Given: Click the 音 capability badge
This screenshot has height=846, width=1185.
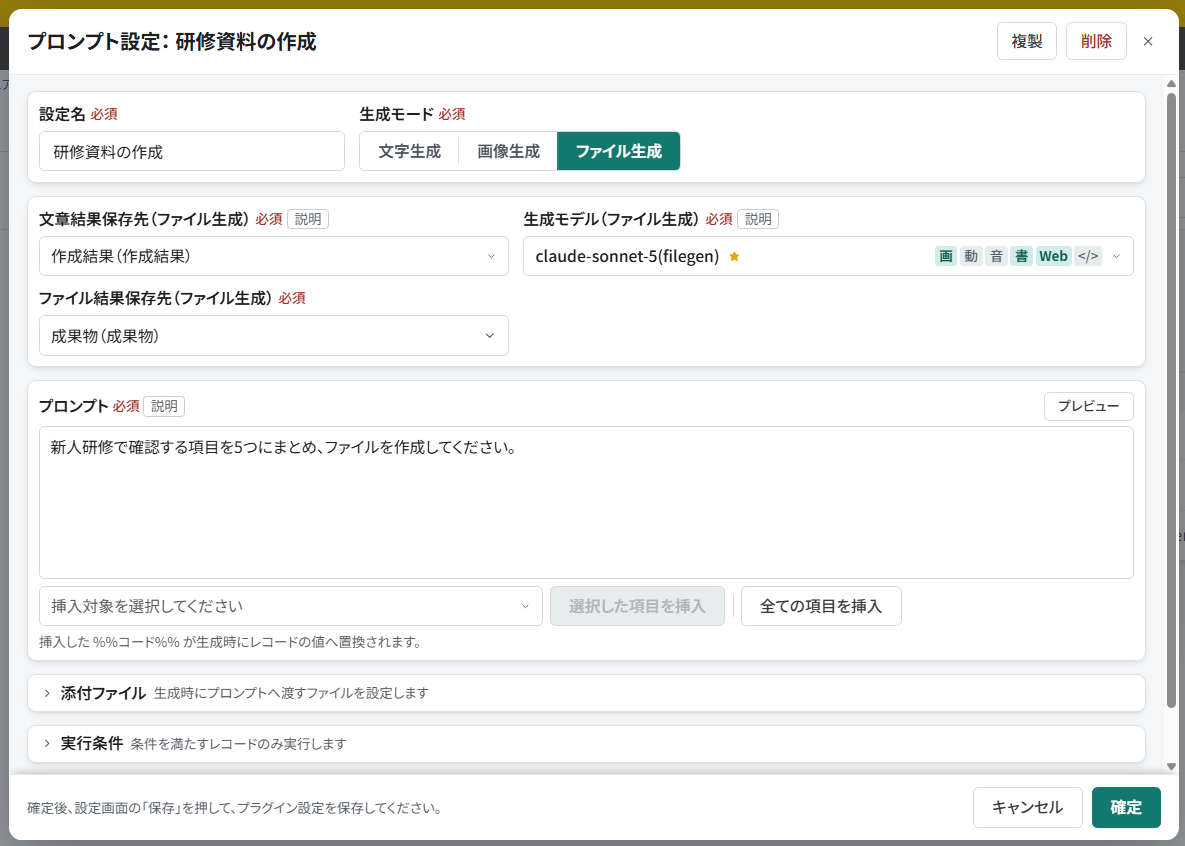Looking at the screenshot, I should click(996, 256).
